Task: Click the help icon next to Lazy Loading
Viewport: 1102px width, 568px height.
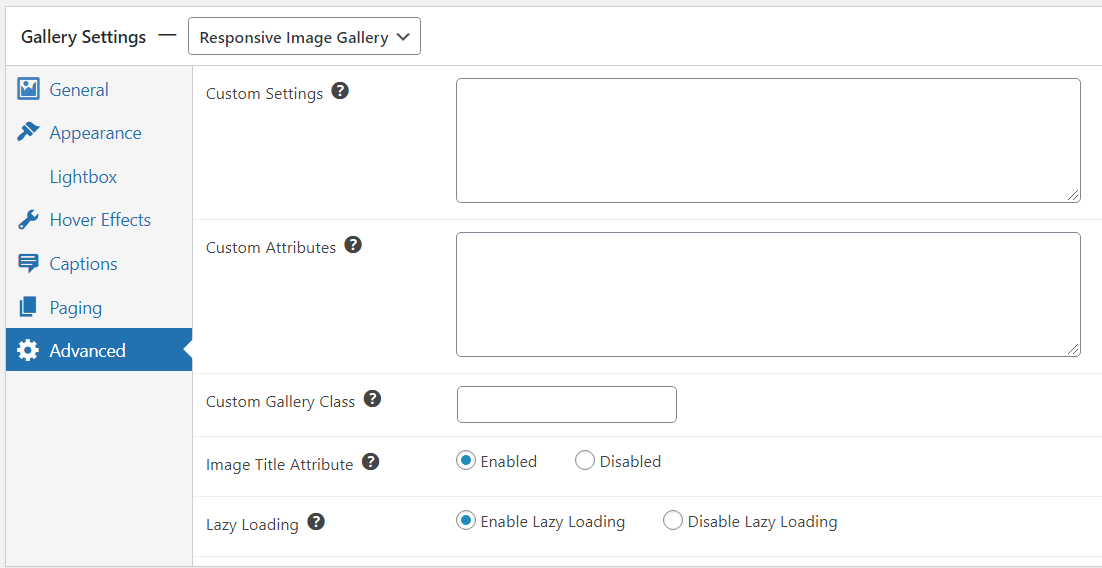Action: (316, 522)
